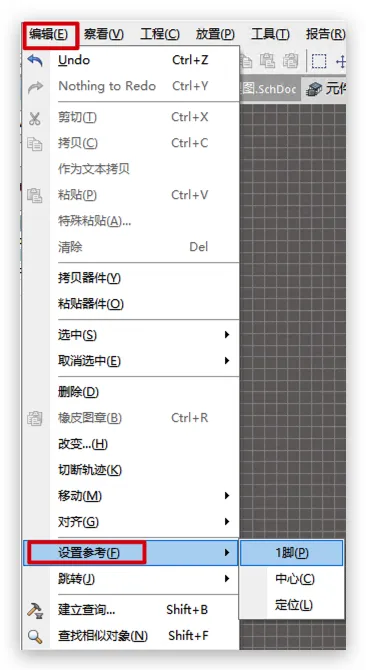Click the scissors Cut icon
Screen dimensions: 366x670
click(35, 118)
